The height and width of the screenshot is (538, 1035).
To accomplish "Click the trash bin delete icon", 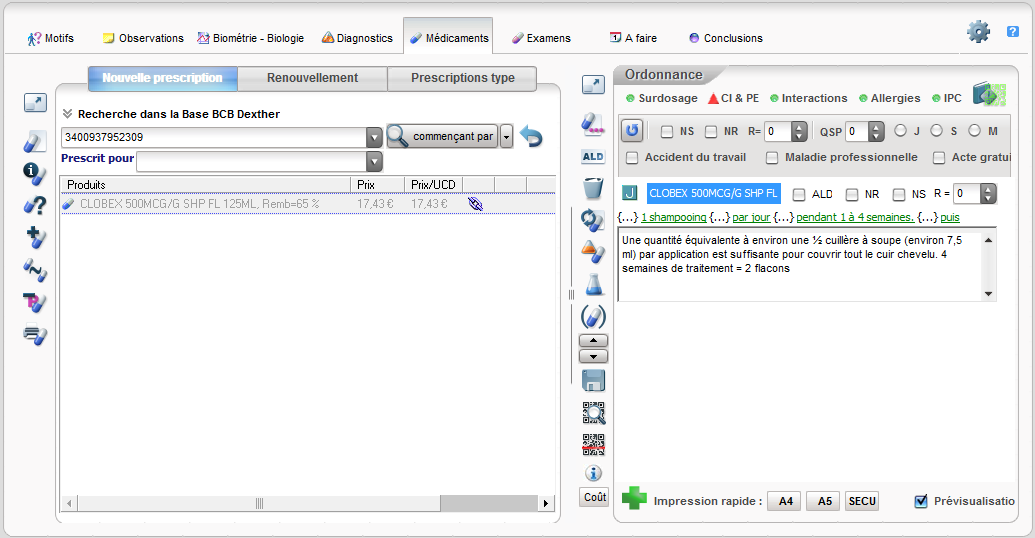I will 593,188.
